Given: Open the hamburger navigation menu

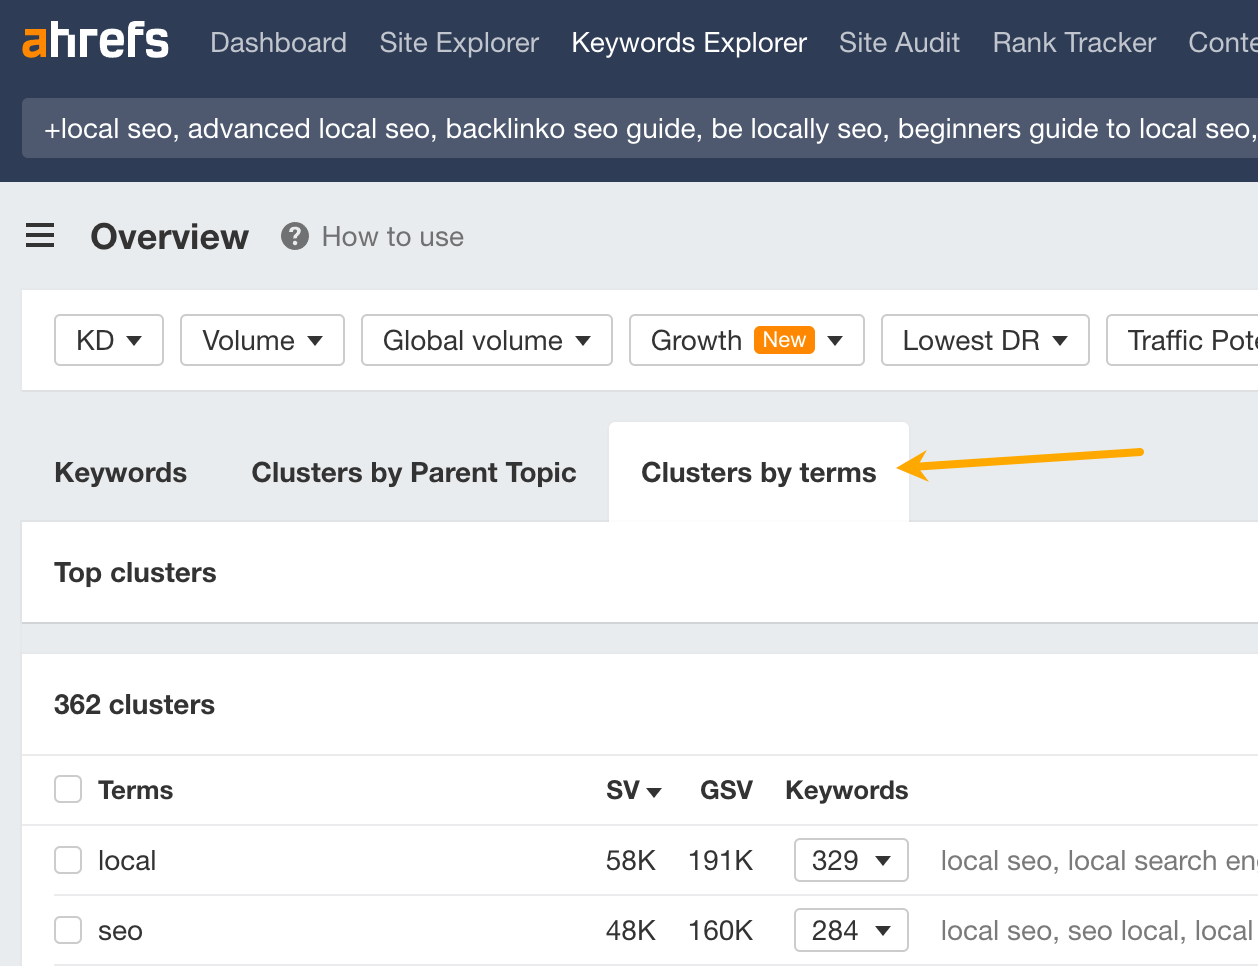Looking at the screenshot, I should coord(39,235).
